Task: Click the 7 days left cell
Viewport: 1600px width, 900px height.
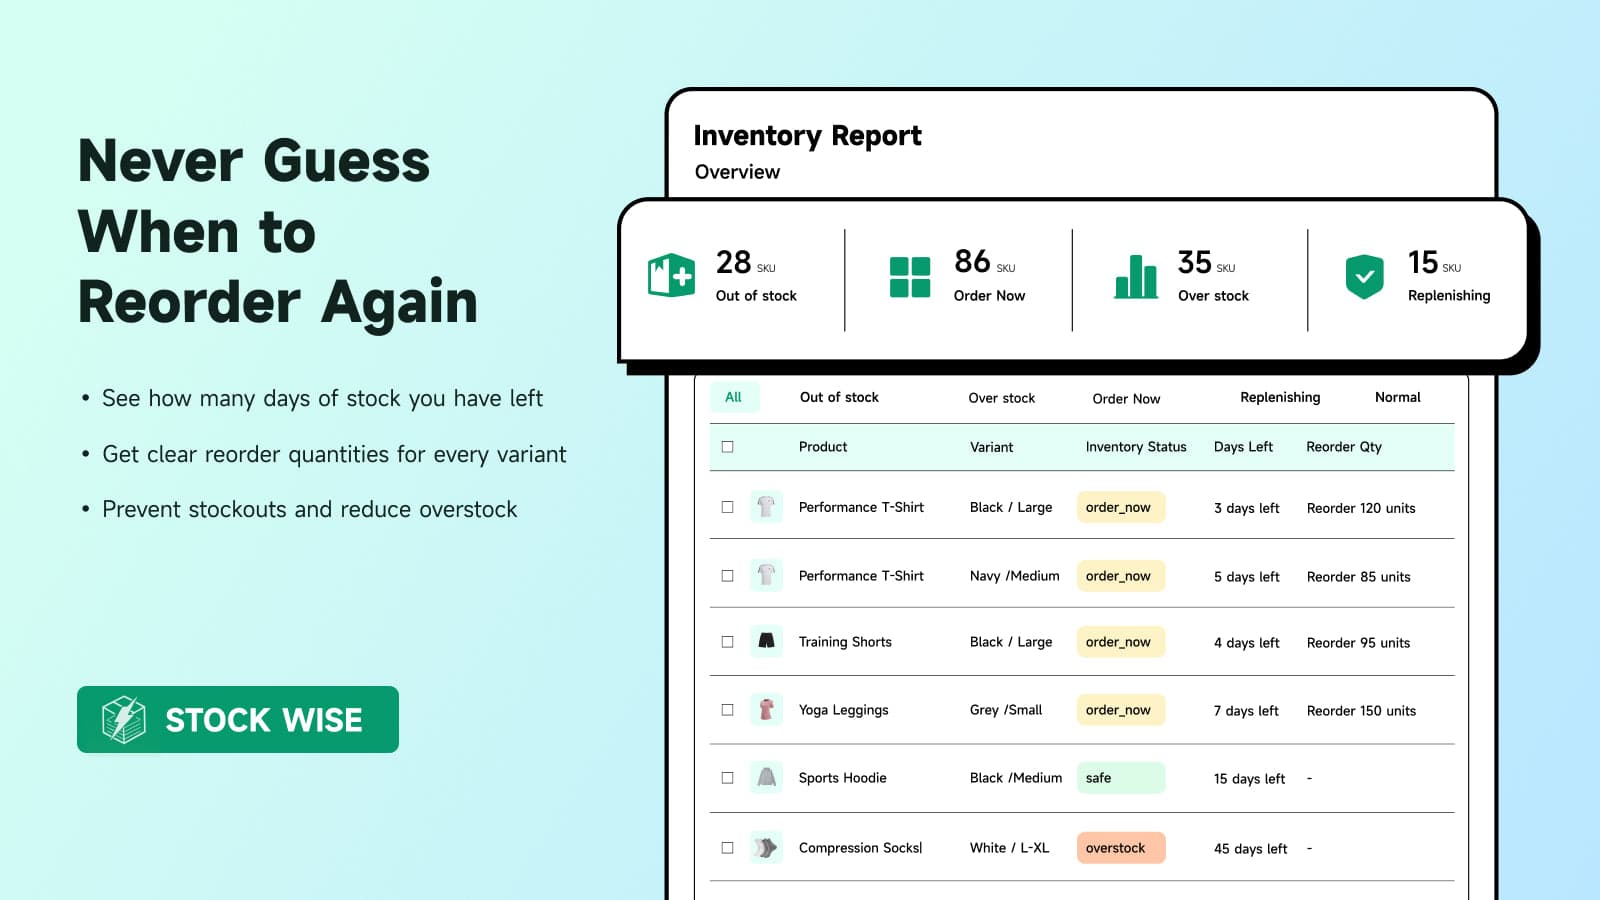Action: (x=1246, y=711)
